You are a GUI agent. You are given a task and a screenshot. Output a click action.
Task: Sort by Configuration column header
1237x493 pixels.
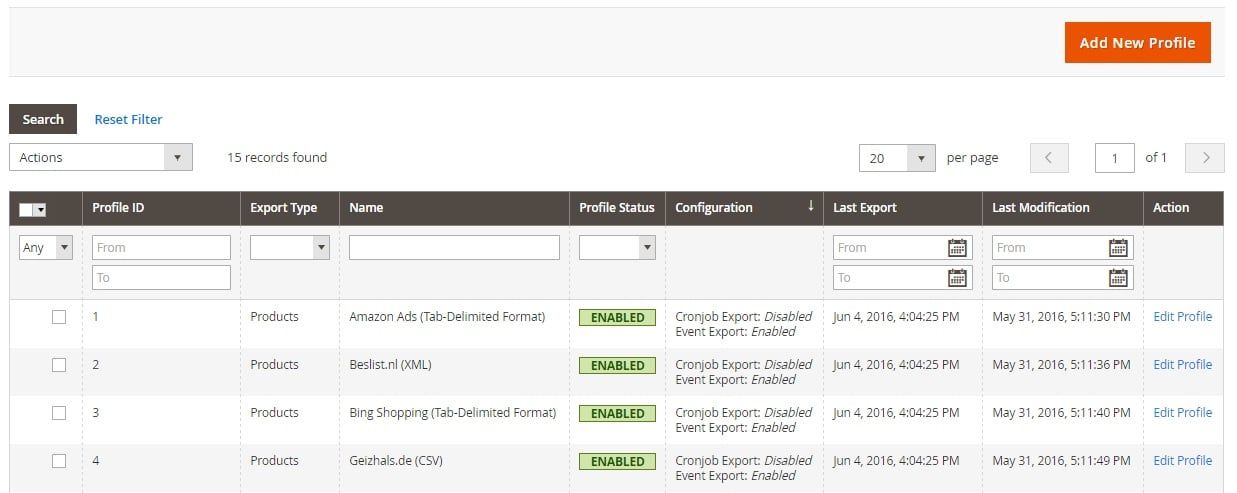point(714,208)
